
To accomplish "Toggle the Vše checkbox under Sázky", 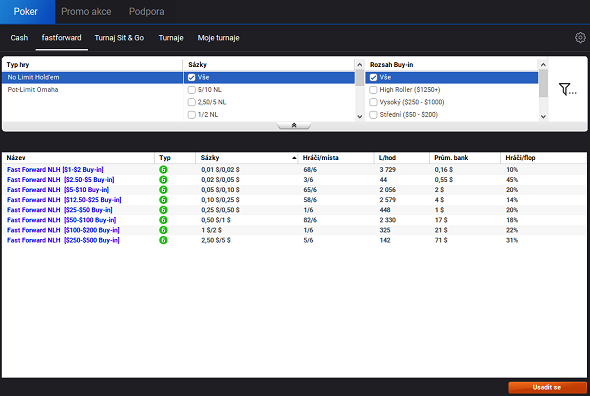I will click(x=192, y=78).
